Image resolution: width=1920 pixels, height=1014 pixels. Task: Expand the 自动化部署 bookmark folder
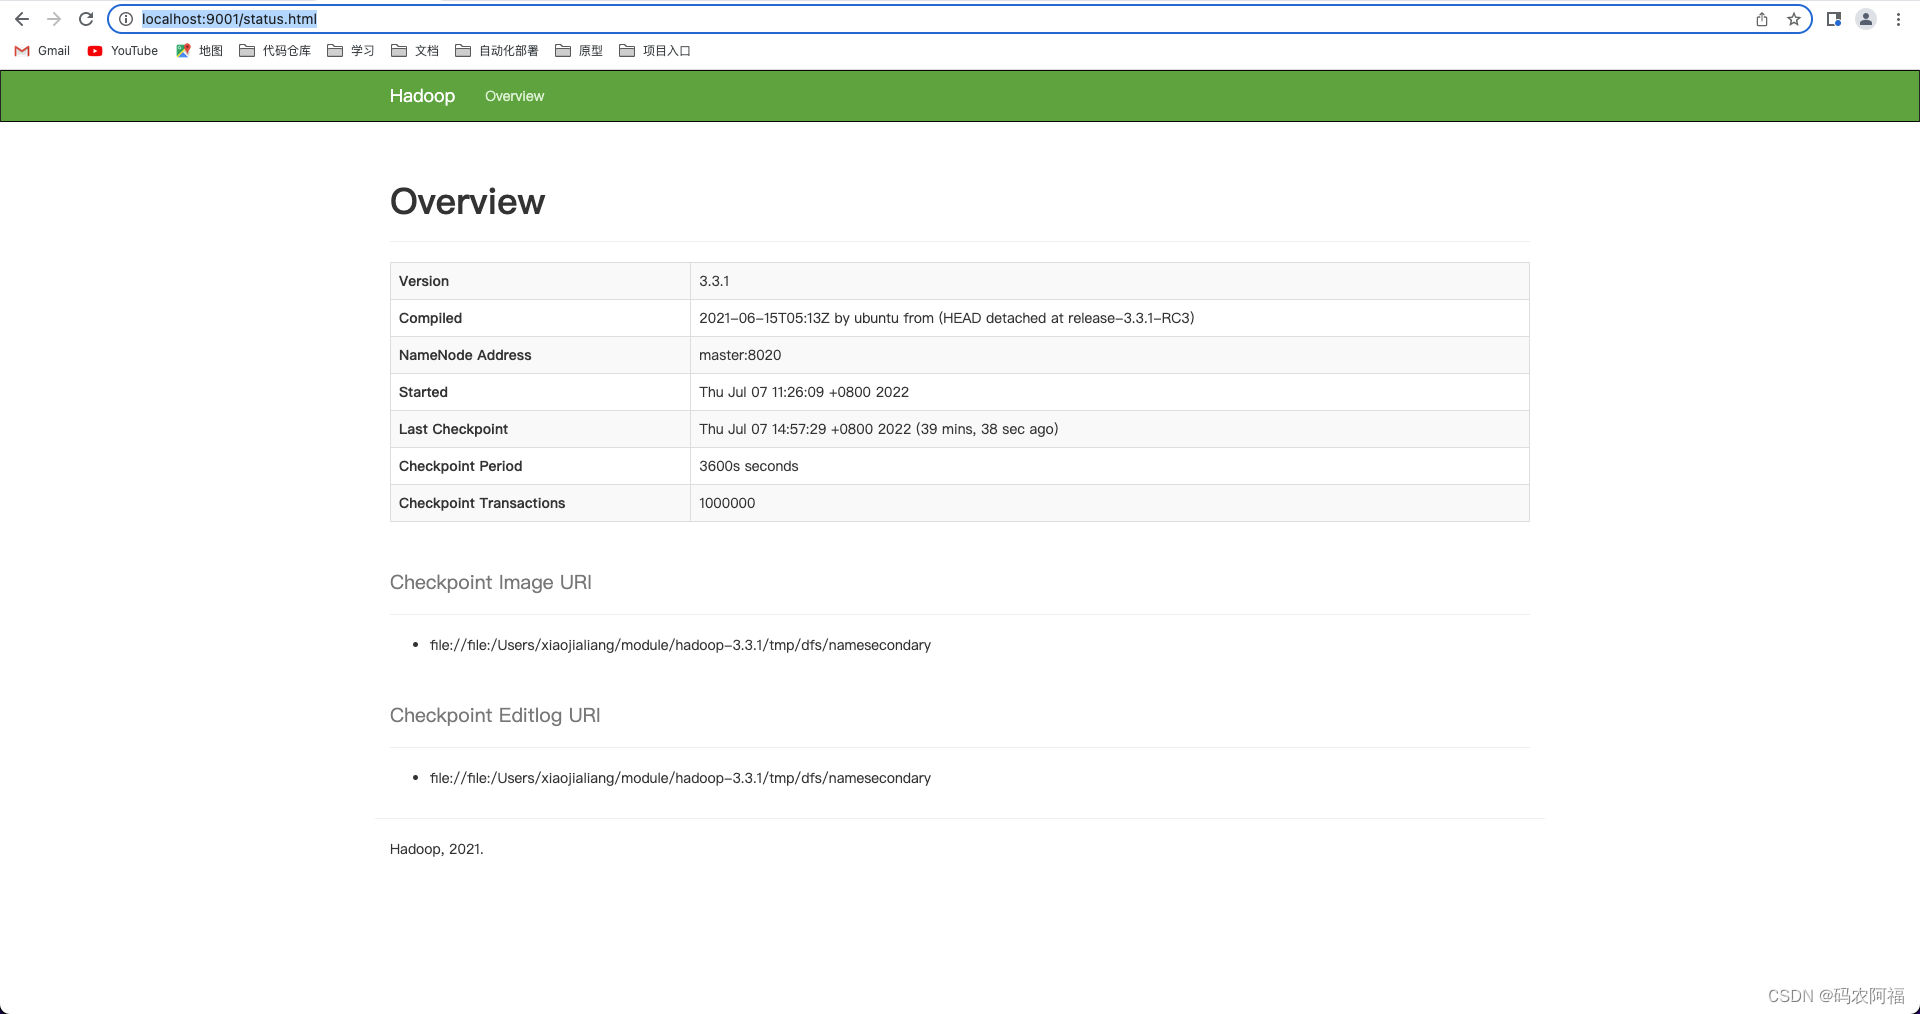[496, 51]
